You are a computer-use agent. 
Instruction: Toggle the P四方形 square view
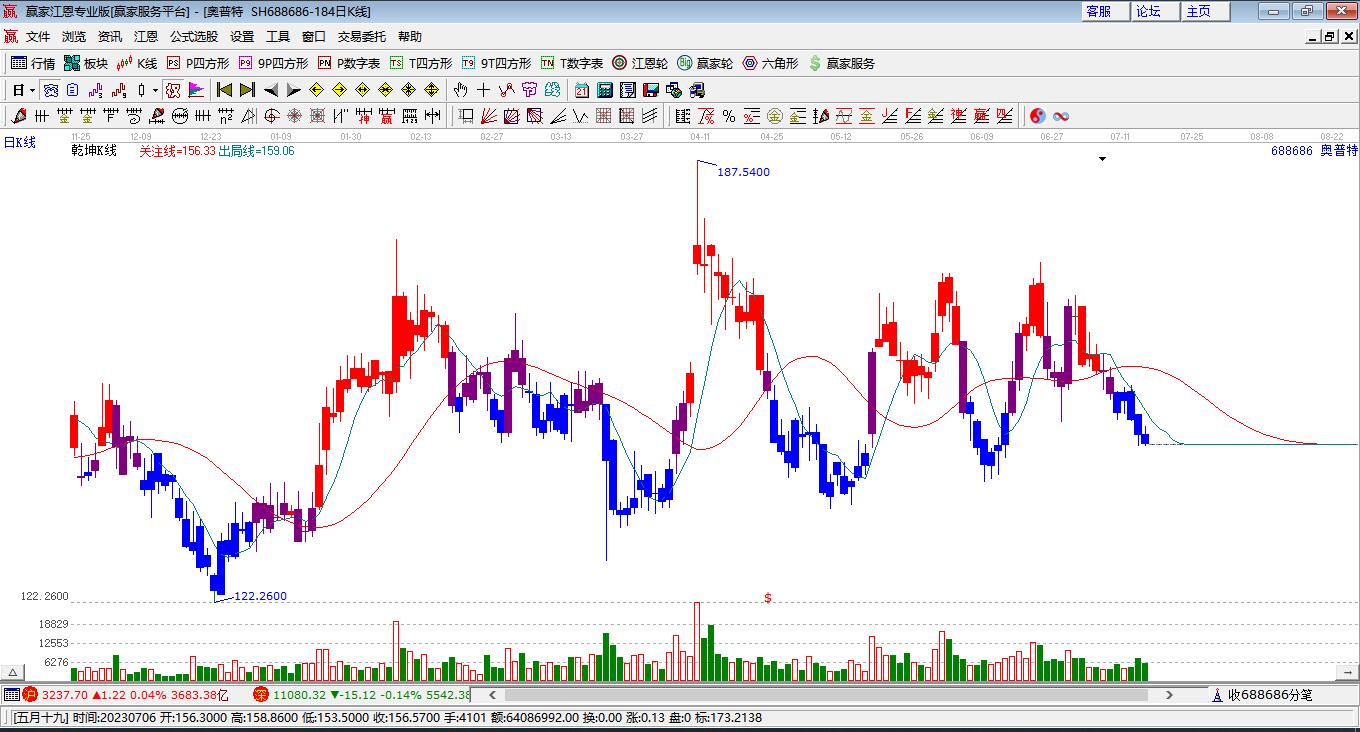[198, 63]
